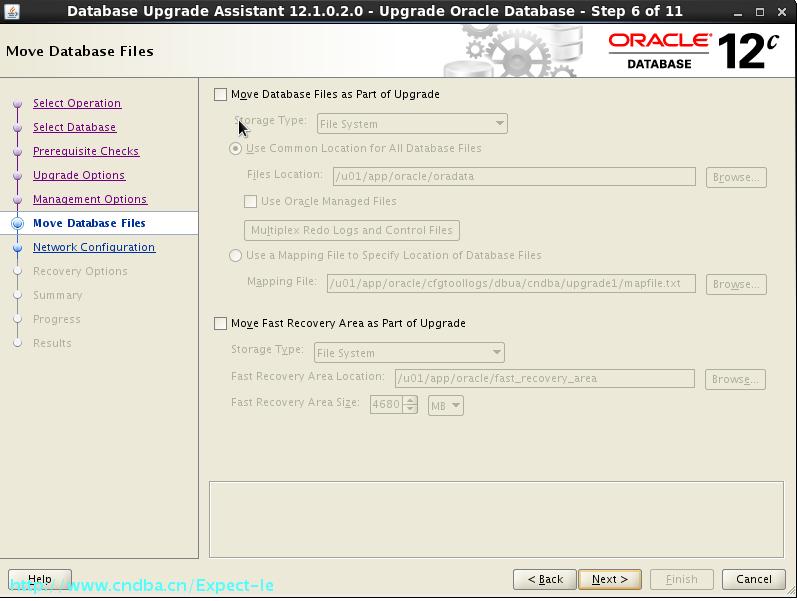The width and height of the screenshot is (797, 601).
Task: Maximize the Database Upgrade Assistant window
Action: [760, 12]
